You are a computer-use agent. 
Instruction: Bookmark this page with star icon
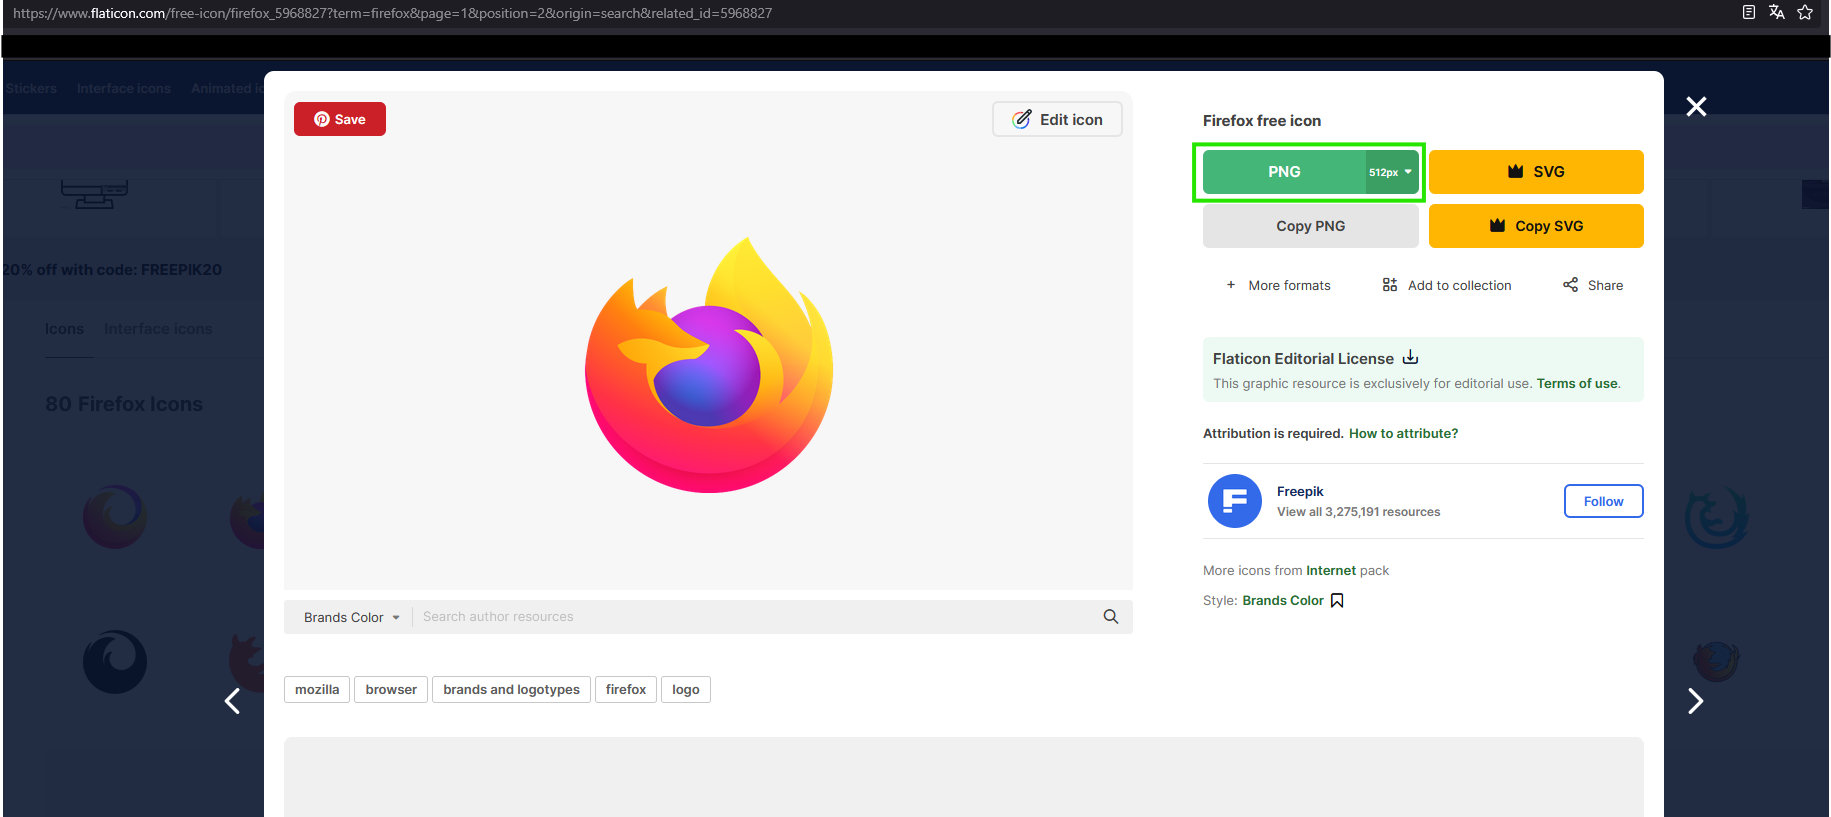pos(1805,12)
